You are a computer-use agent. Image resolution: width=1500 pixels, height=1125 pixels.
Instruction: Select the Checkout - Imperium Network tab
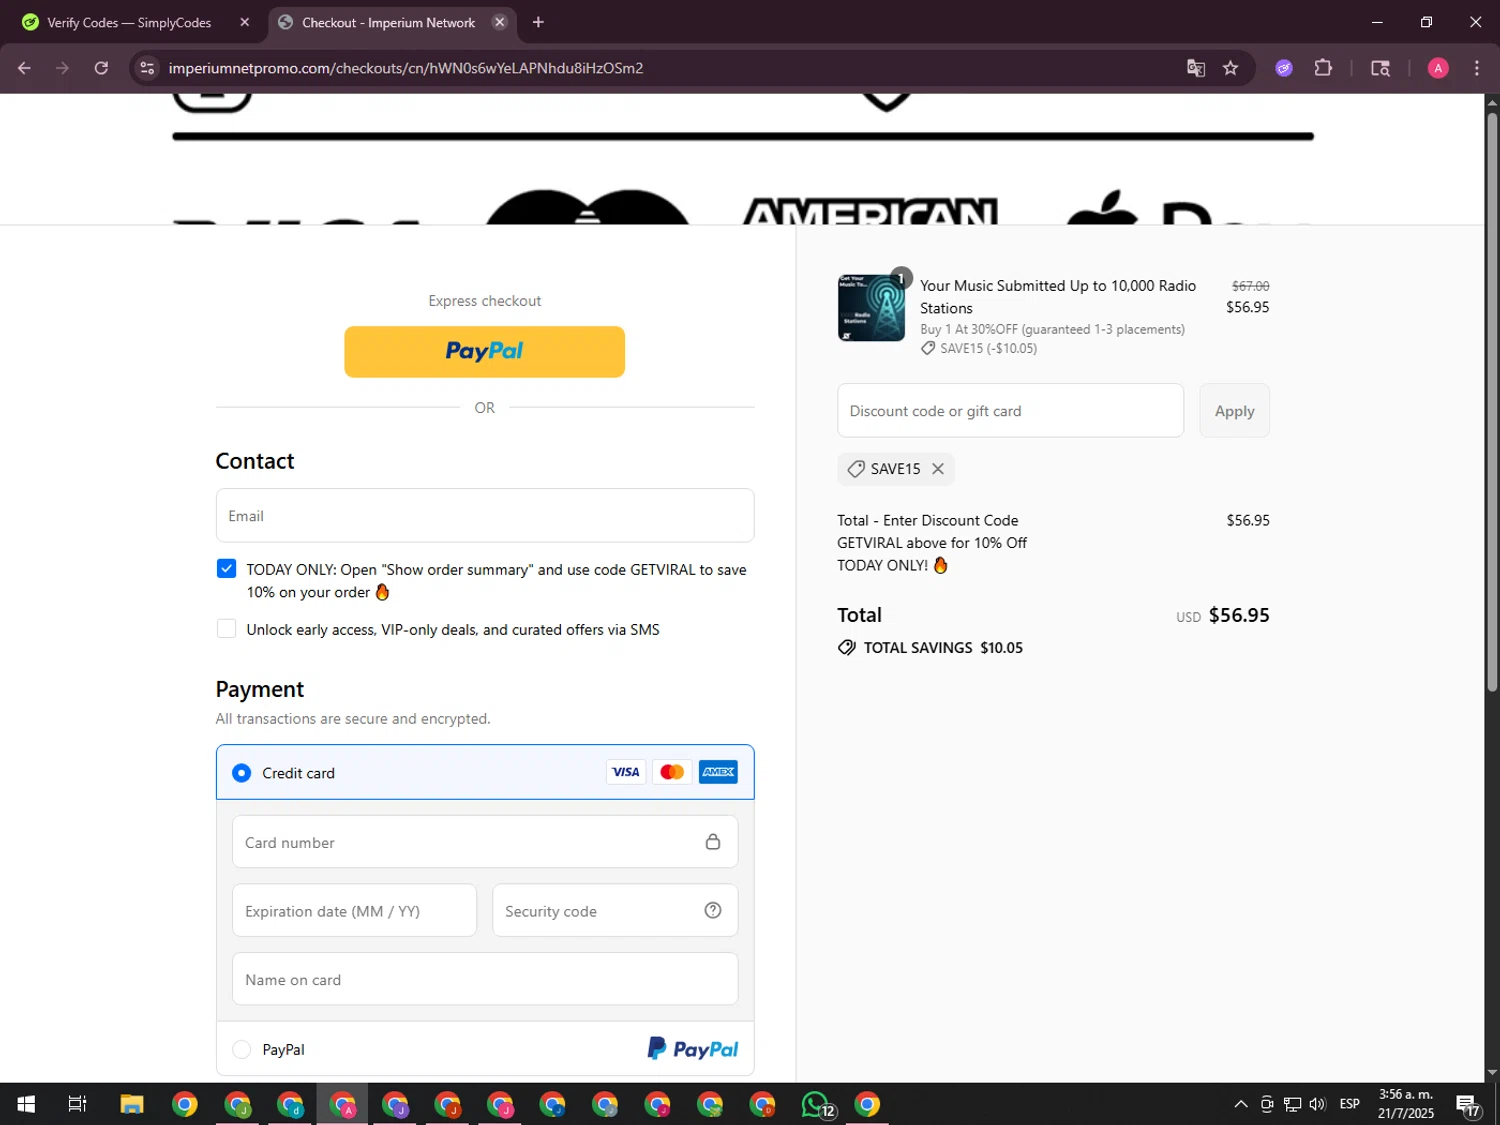[388, 22]
